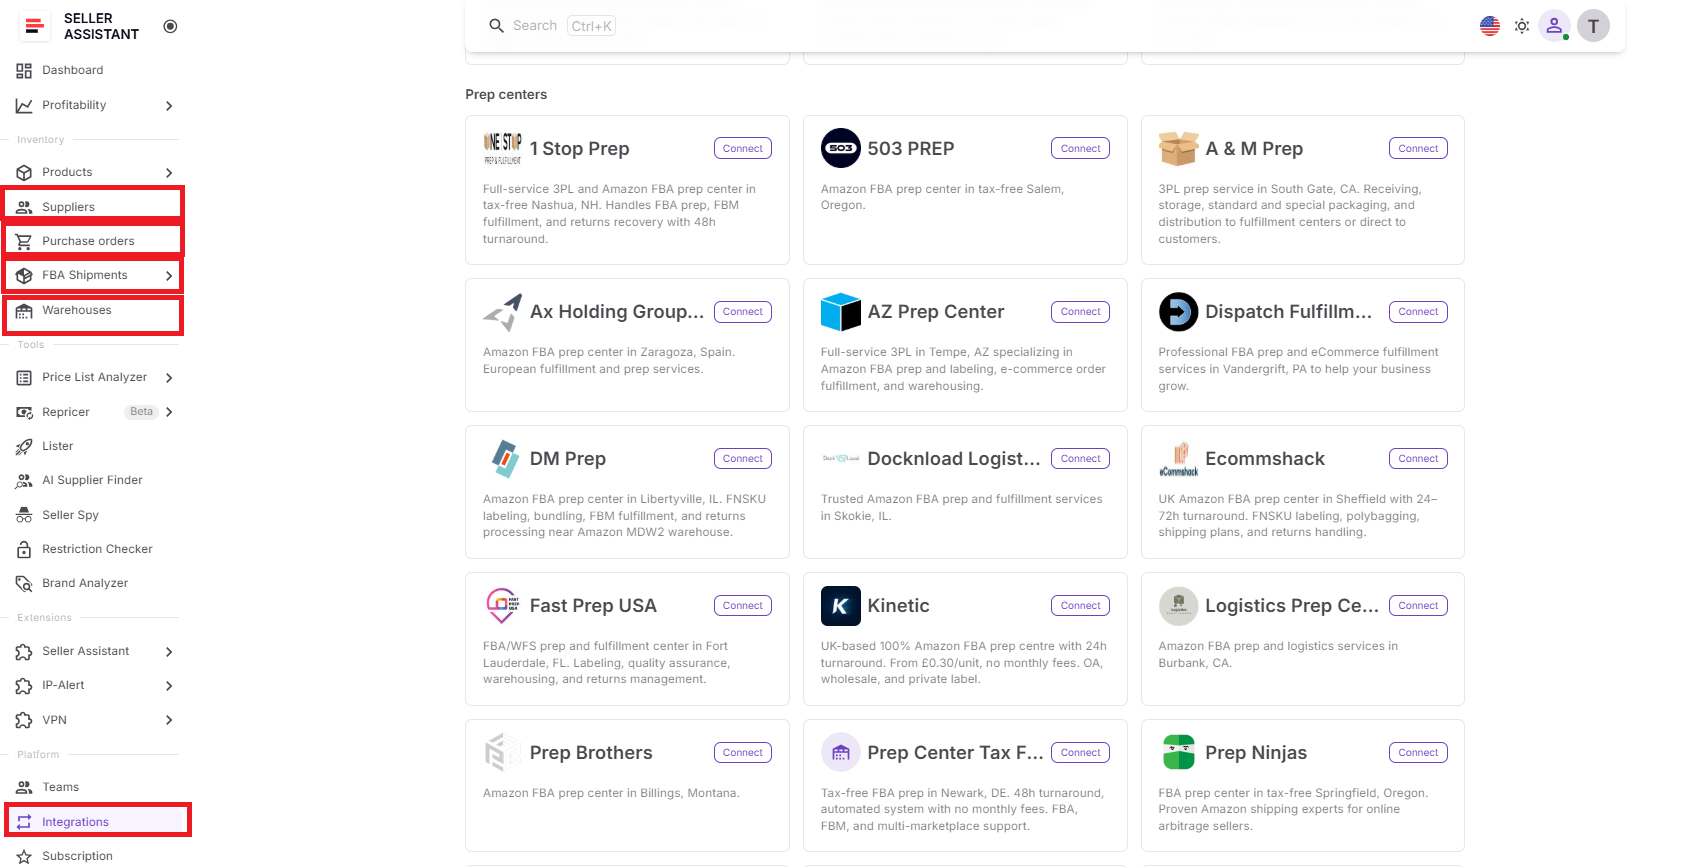Click the VPN puzzle icon
Viewport: 1691px width, 867px height.
click(x=24, y=720)
